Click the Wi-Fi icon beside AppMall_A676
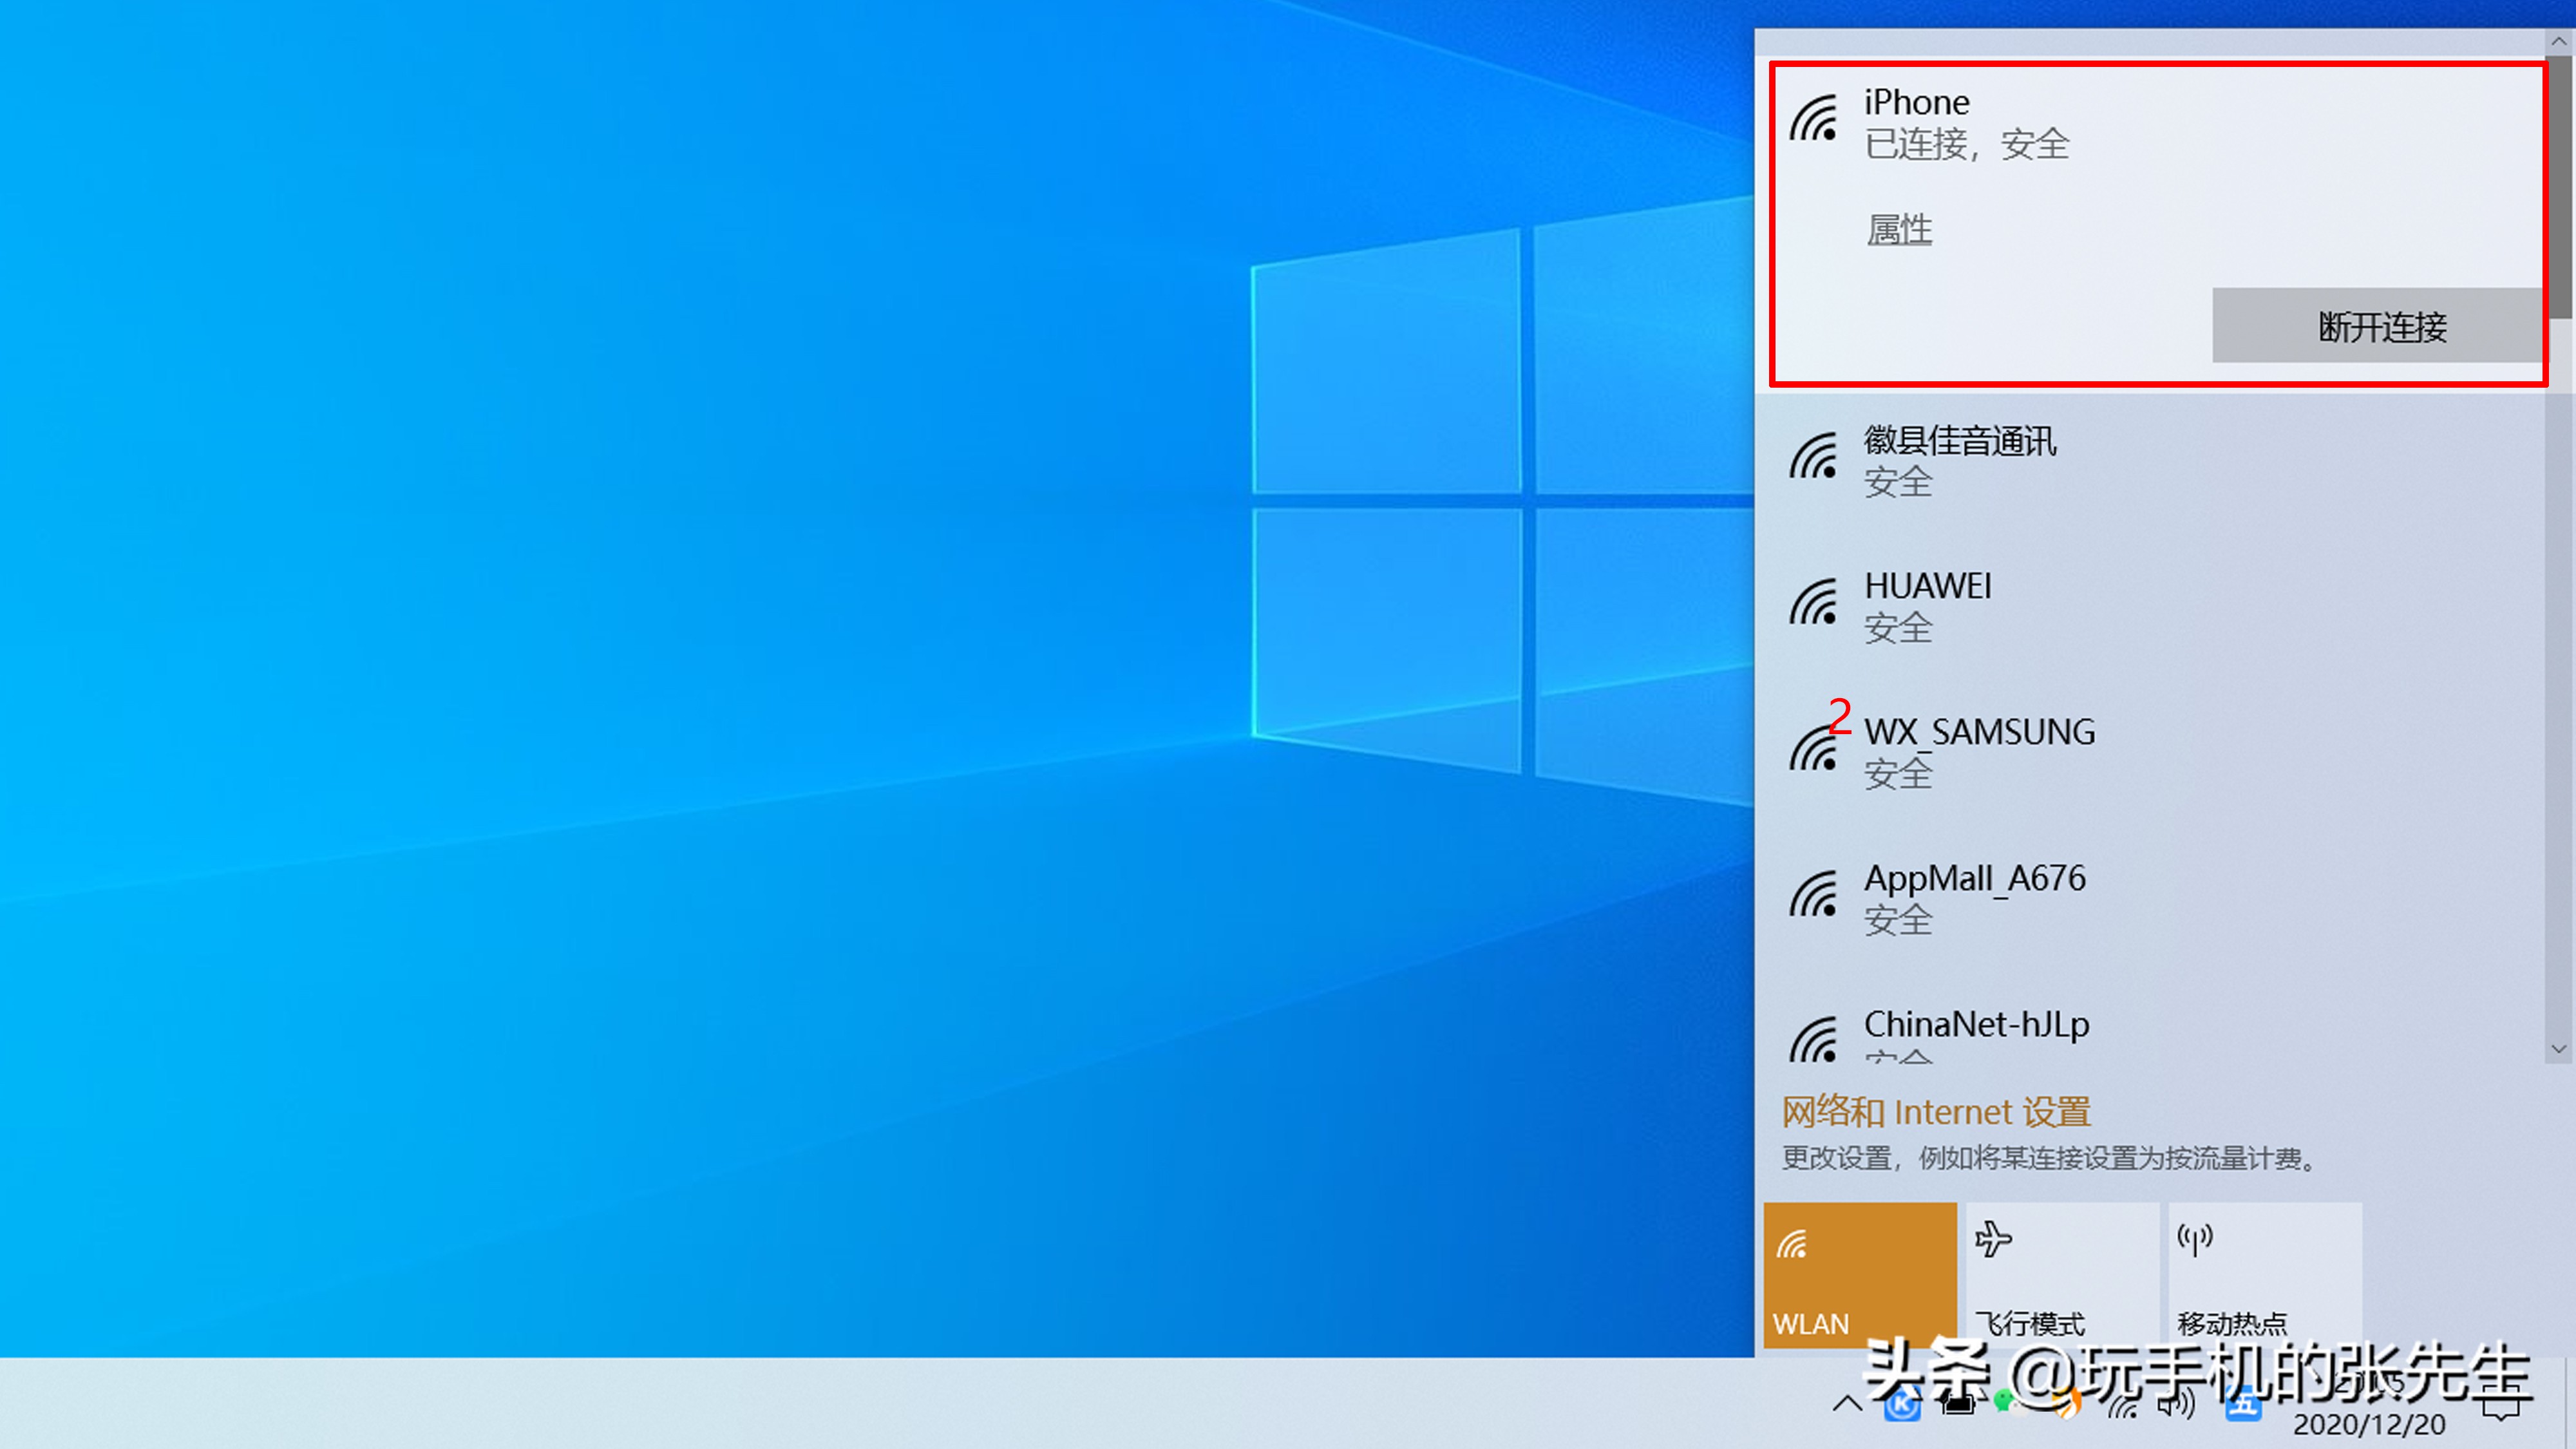 click(1814, 894)
